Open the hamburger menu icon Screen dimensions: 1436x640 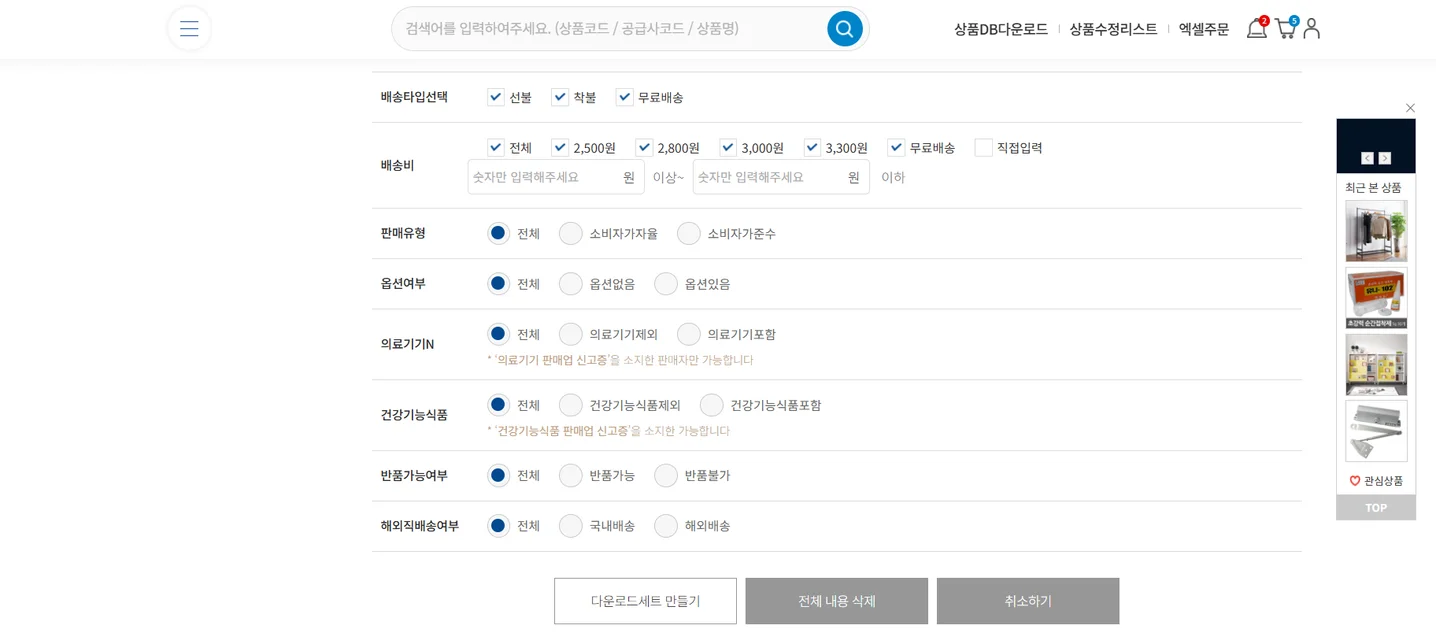click(x=189, y=28)
